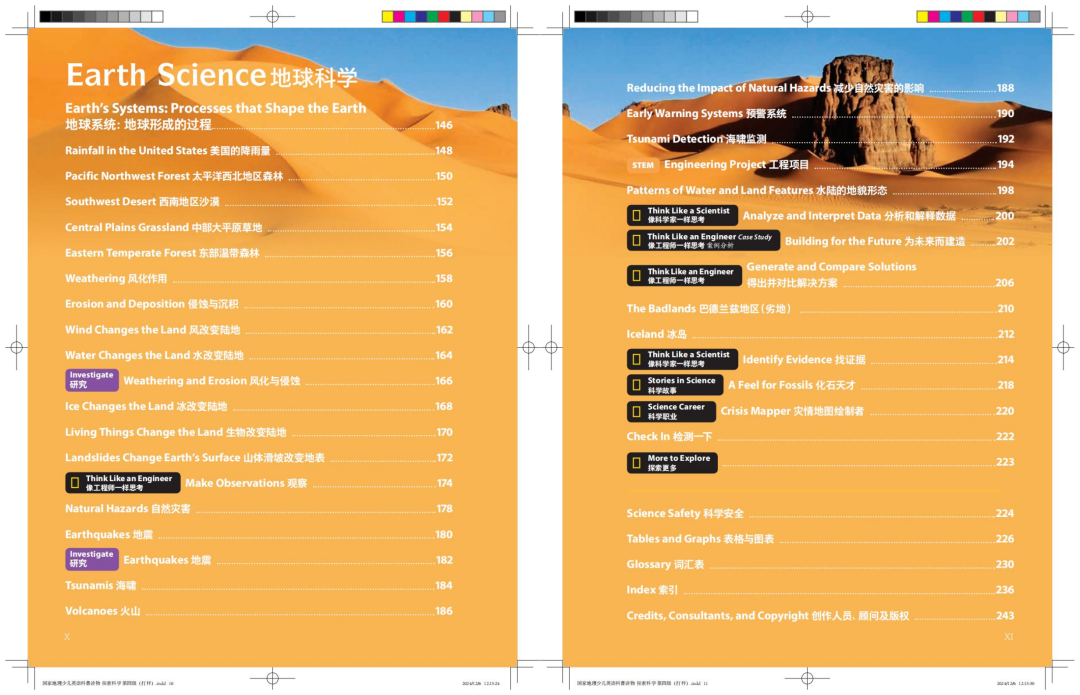Click the magenta swatch in right page color bar

click(x=933, y=16)
